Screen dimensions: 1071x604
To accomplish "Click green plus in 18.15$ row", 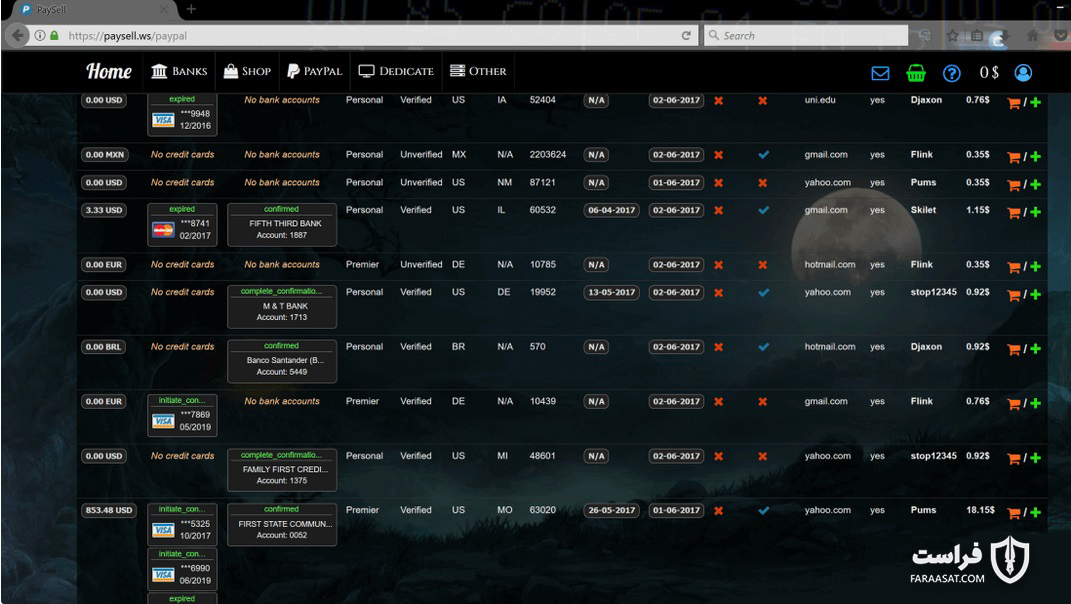I will tap(1035, 512).
